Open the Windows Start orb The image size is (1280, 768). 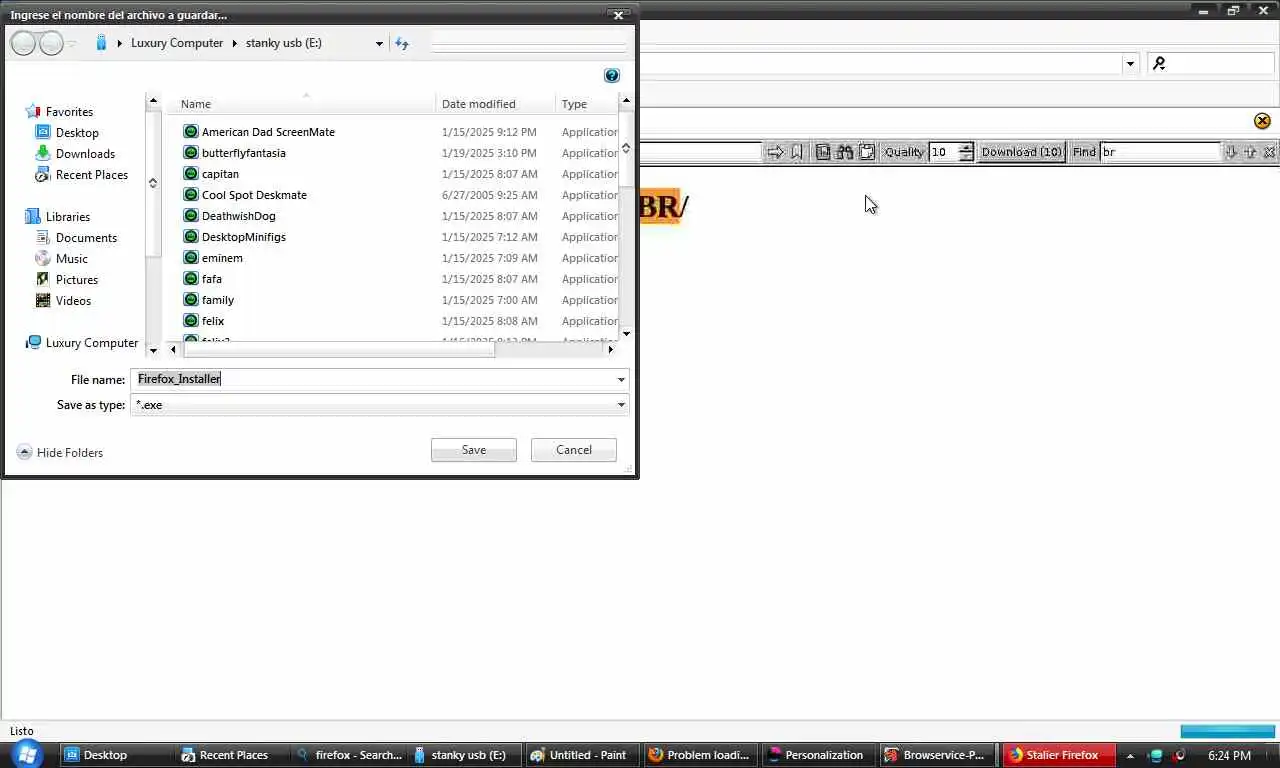28,754
